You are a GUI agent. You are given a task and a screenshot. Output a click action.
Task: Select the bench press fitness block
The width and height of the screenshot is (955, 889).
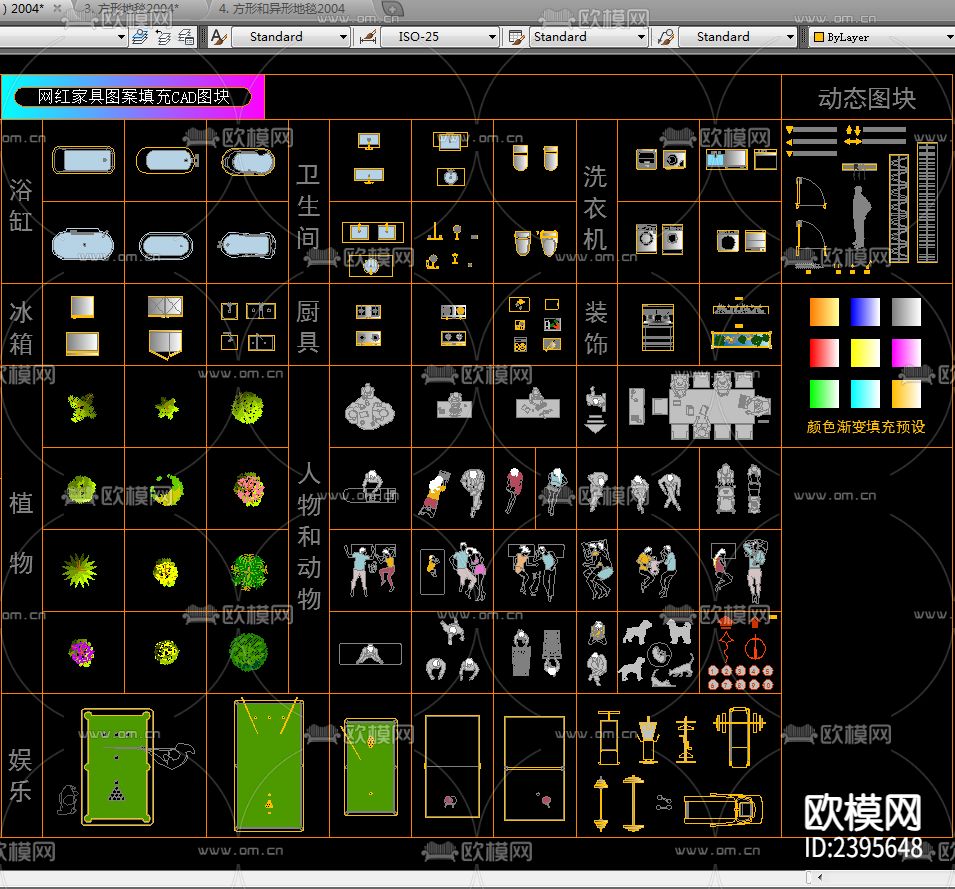pos(739,737)
